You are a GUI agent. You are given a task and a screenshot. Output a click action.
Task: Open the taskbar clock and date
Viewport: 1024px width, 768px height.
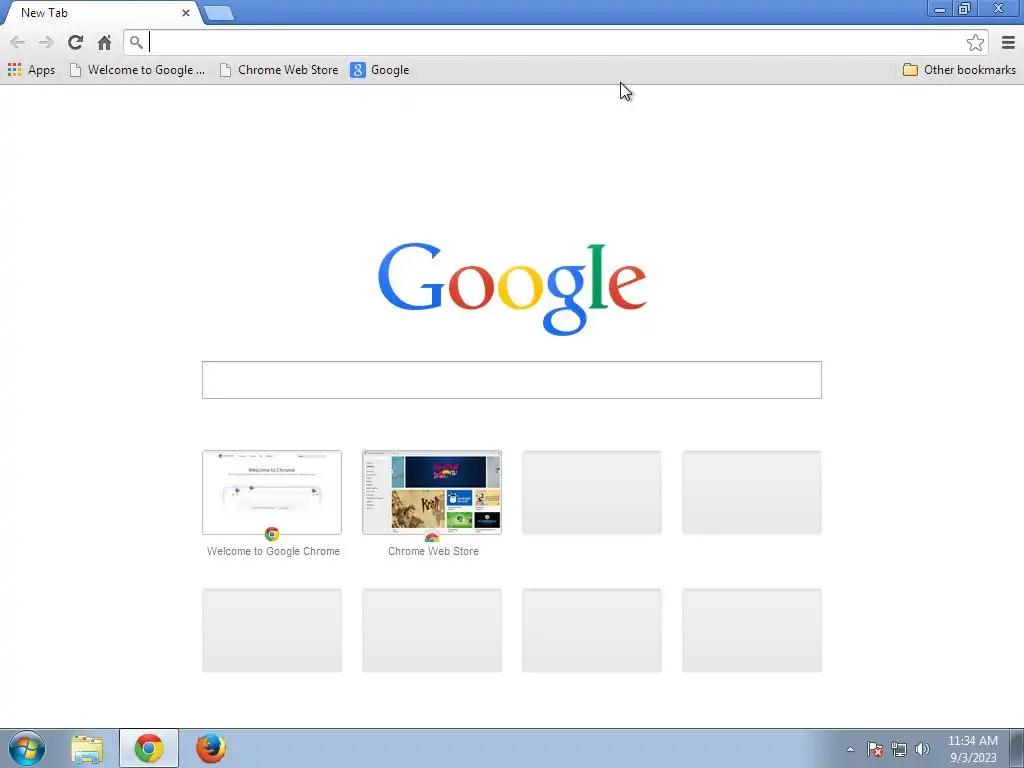[x=972, y=749]
